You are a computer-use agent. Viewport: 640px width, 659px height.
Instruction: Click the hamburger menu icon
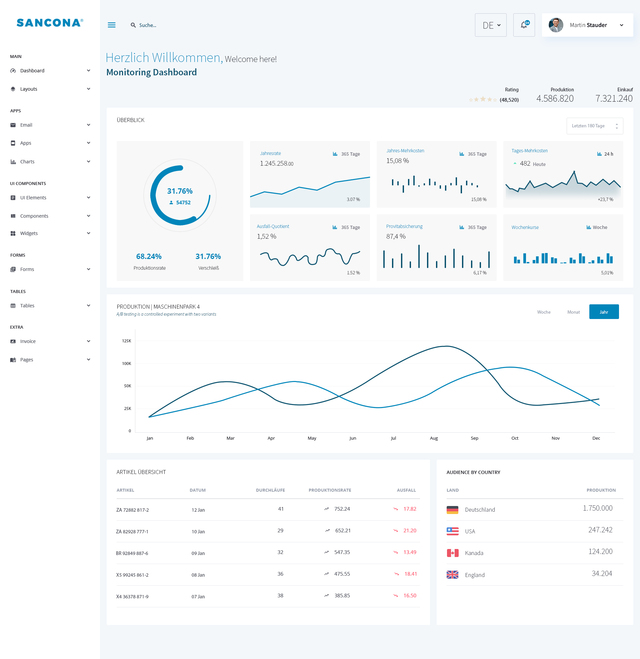111,25
